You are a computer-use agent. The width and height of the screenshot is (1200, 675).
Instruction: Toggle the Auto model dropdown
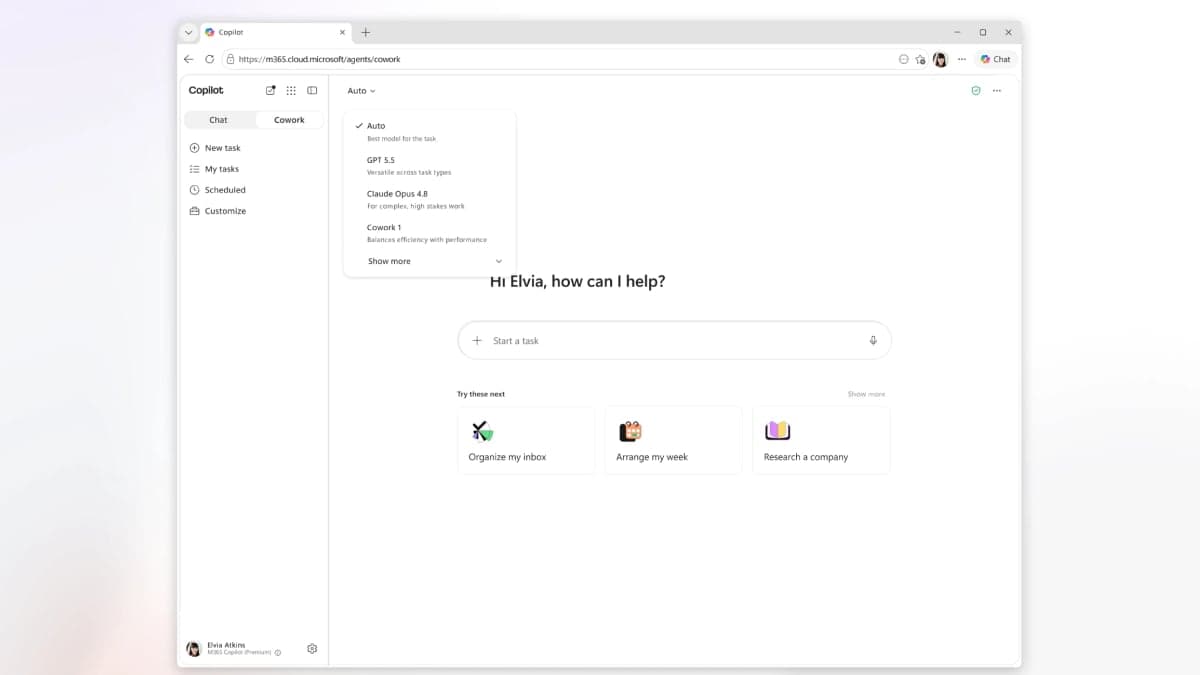click(361, 91)
